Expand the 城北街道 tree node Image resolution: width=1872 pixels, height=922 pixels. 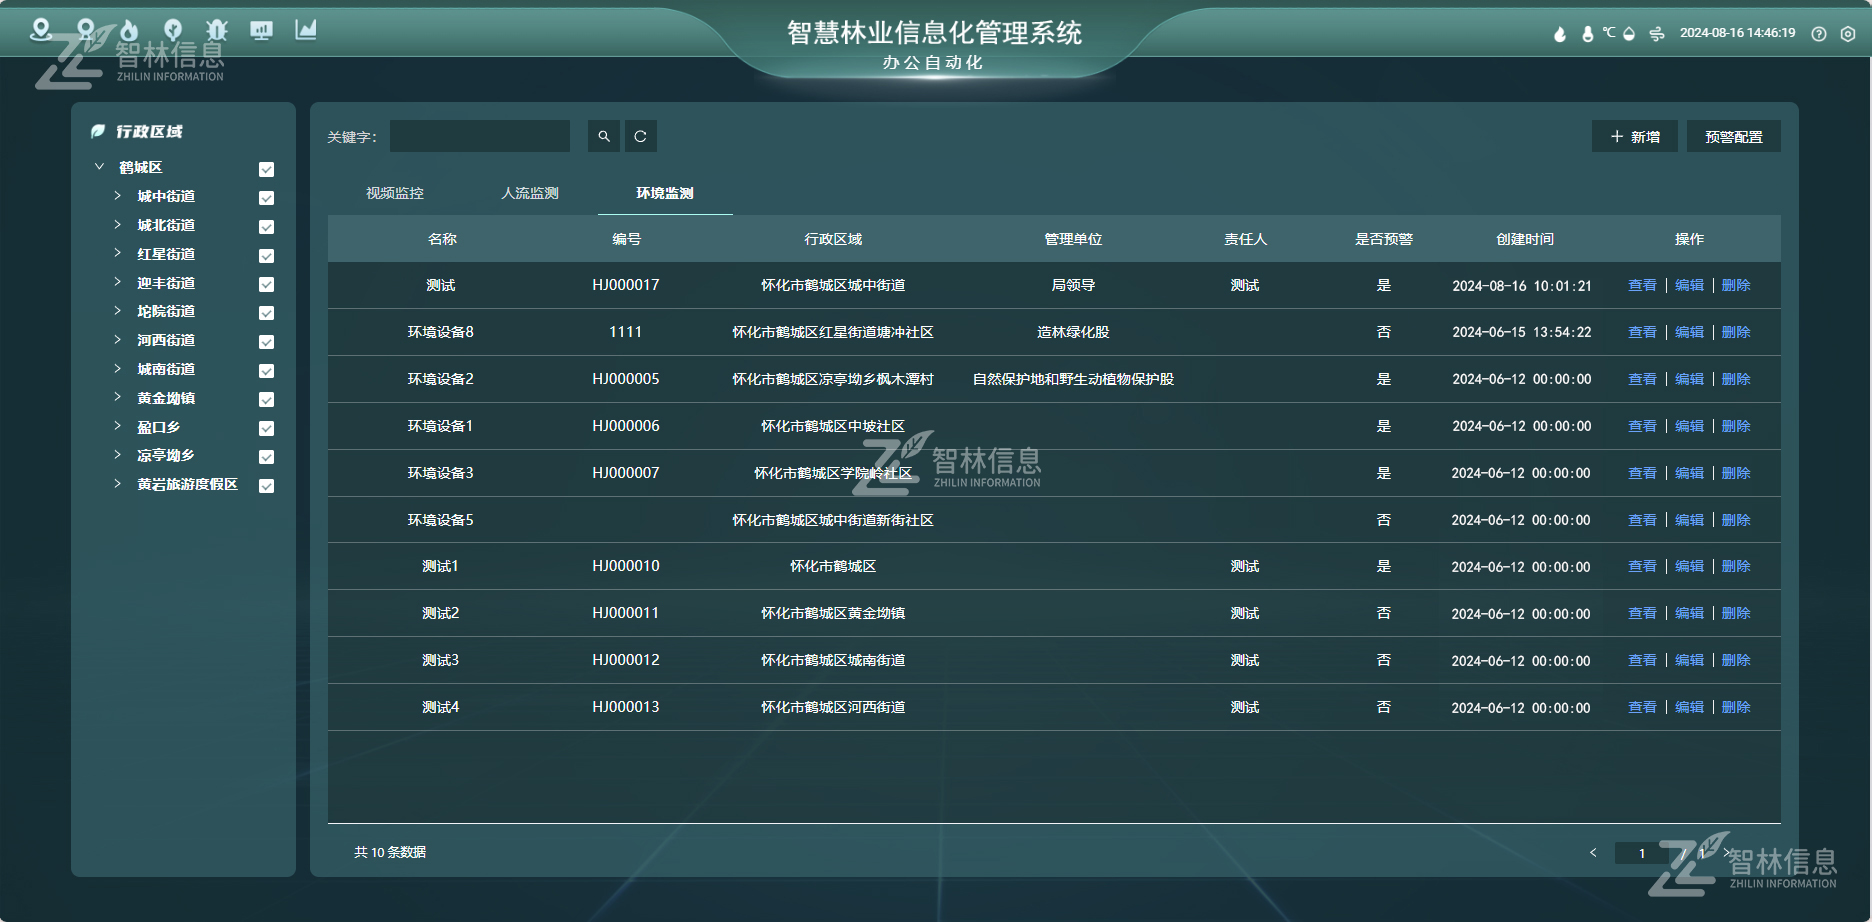117,225
